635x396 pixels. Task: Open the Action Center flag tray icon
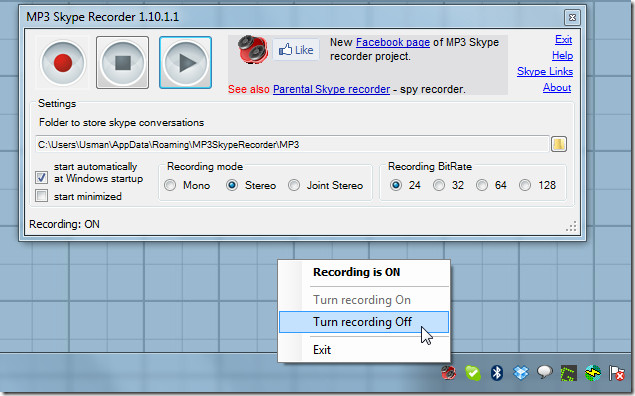click(x=617, y=373)
